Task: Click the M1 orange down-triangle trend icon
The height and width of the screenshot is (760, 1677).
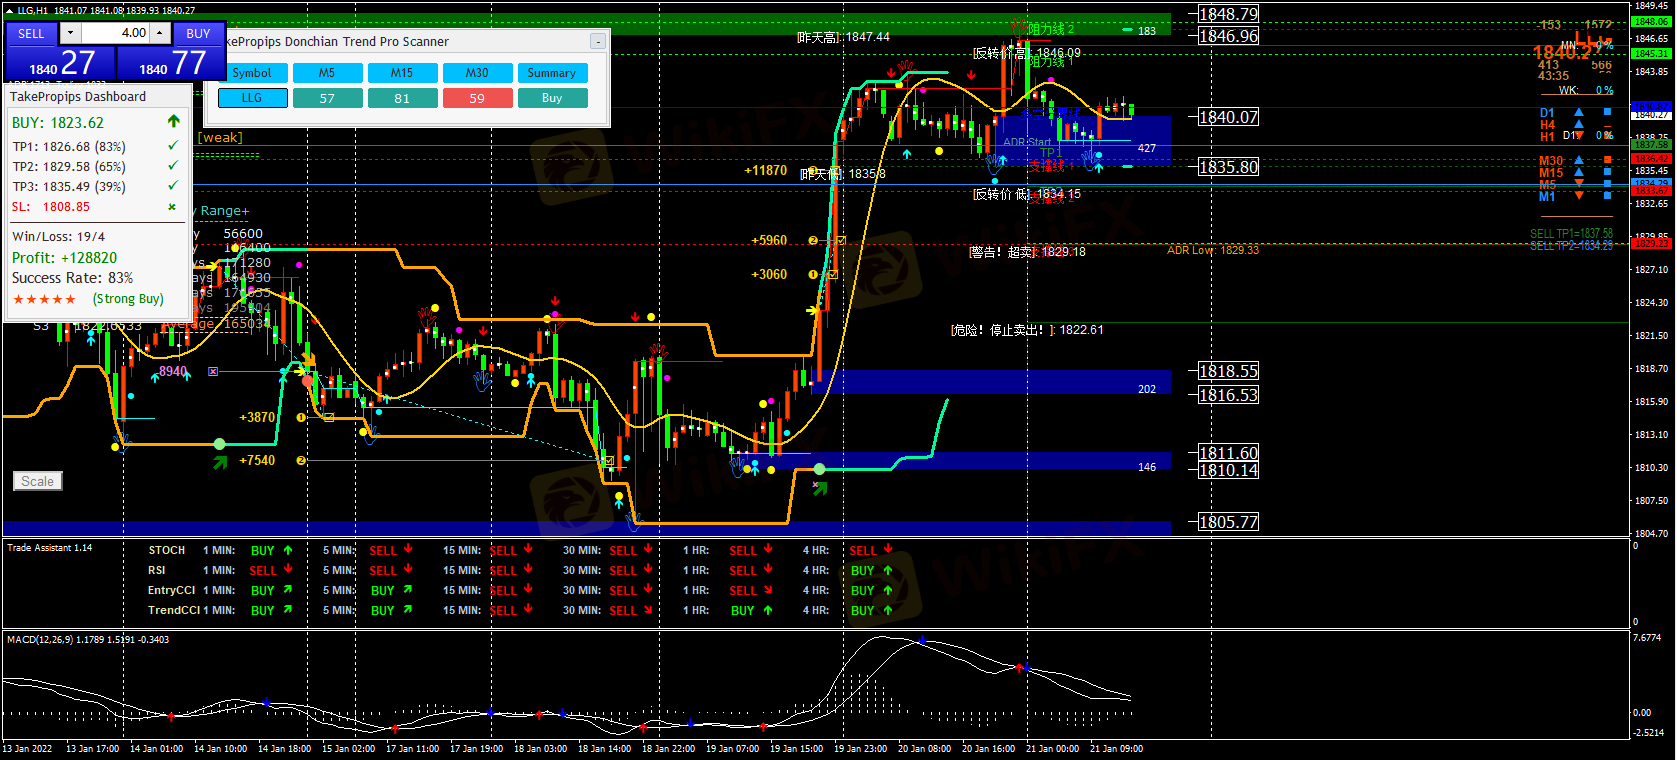Action: tap(1579, 196)
